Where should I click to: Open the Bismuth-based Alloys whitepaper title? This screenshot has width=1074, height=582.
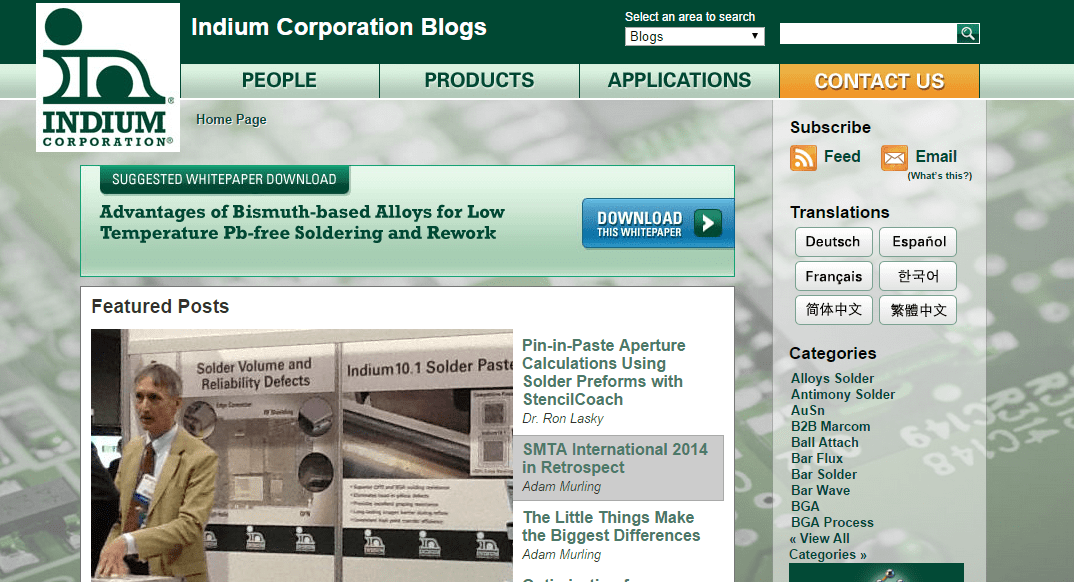pos(302,223)
